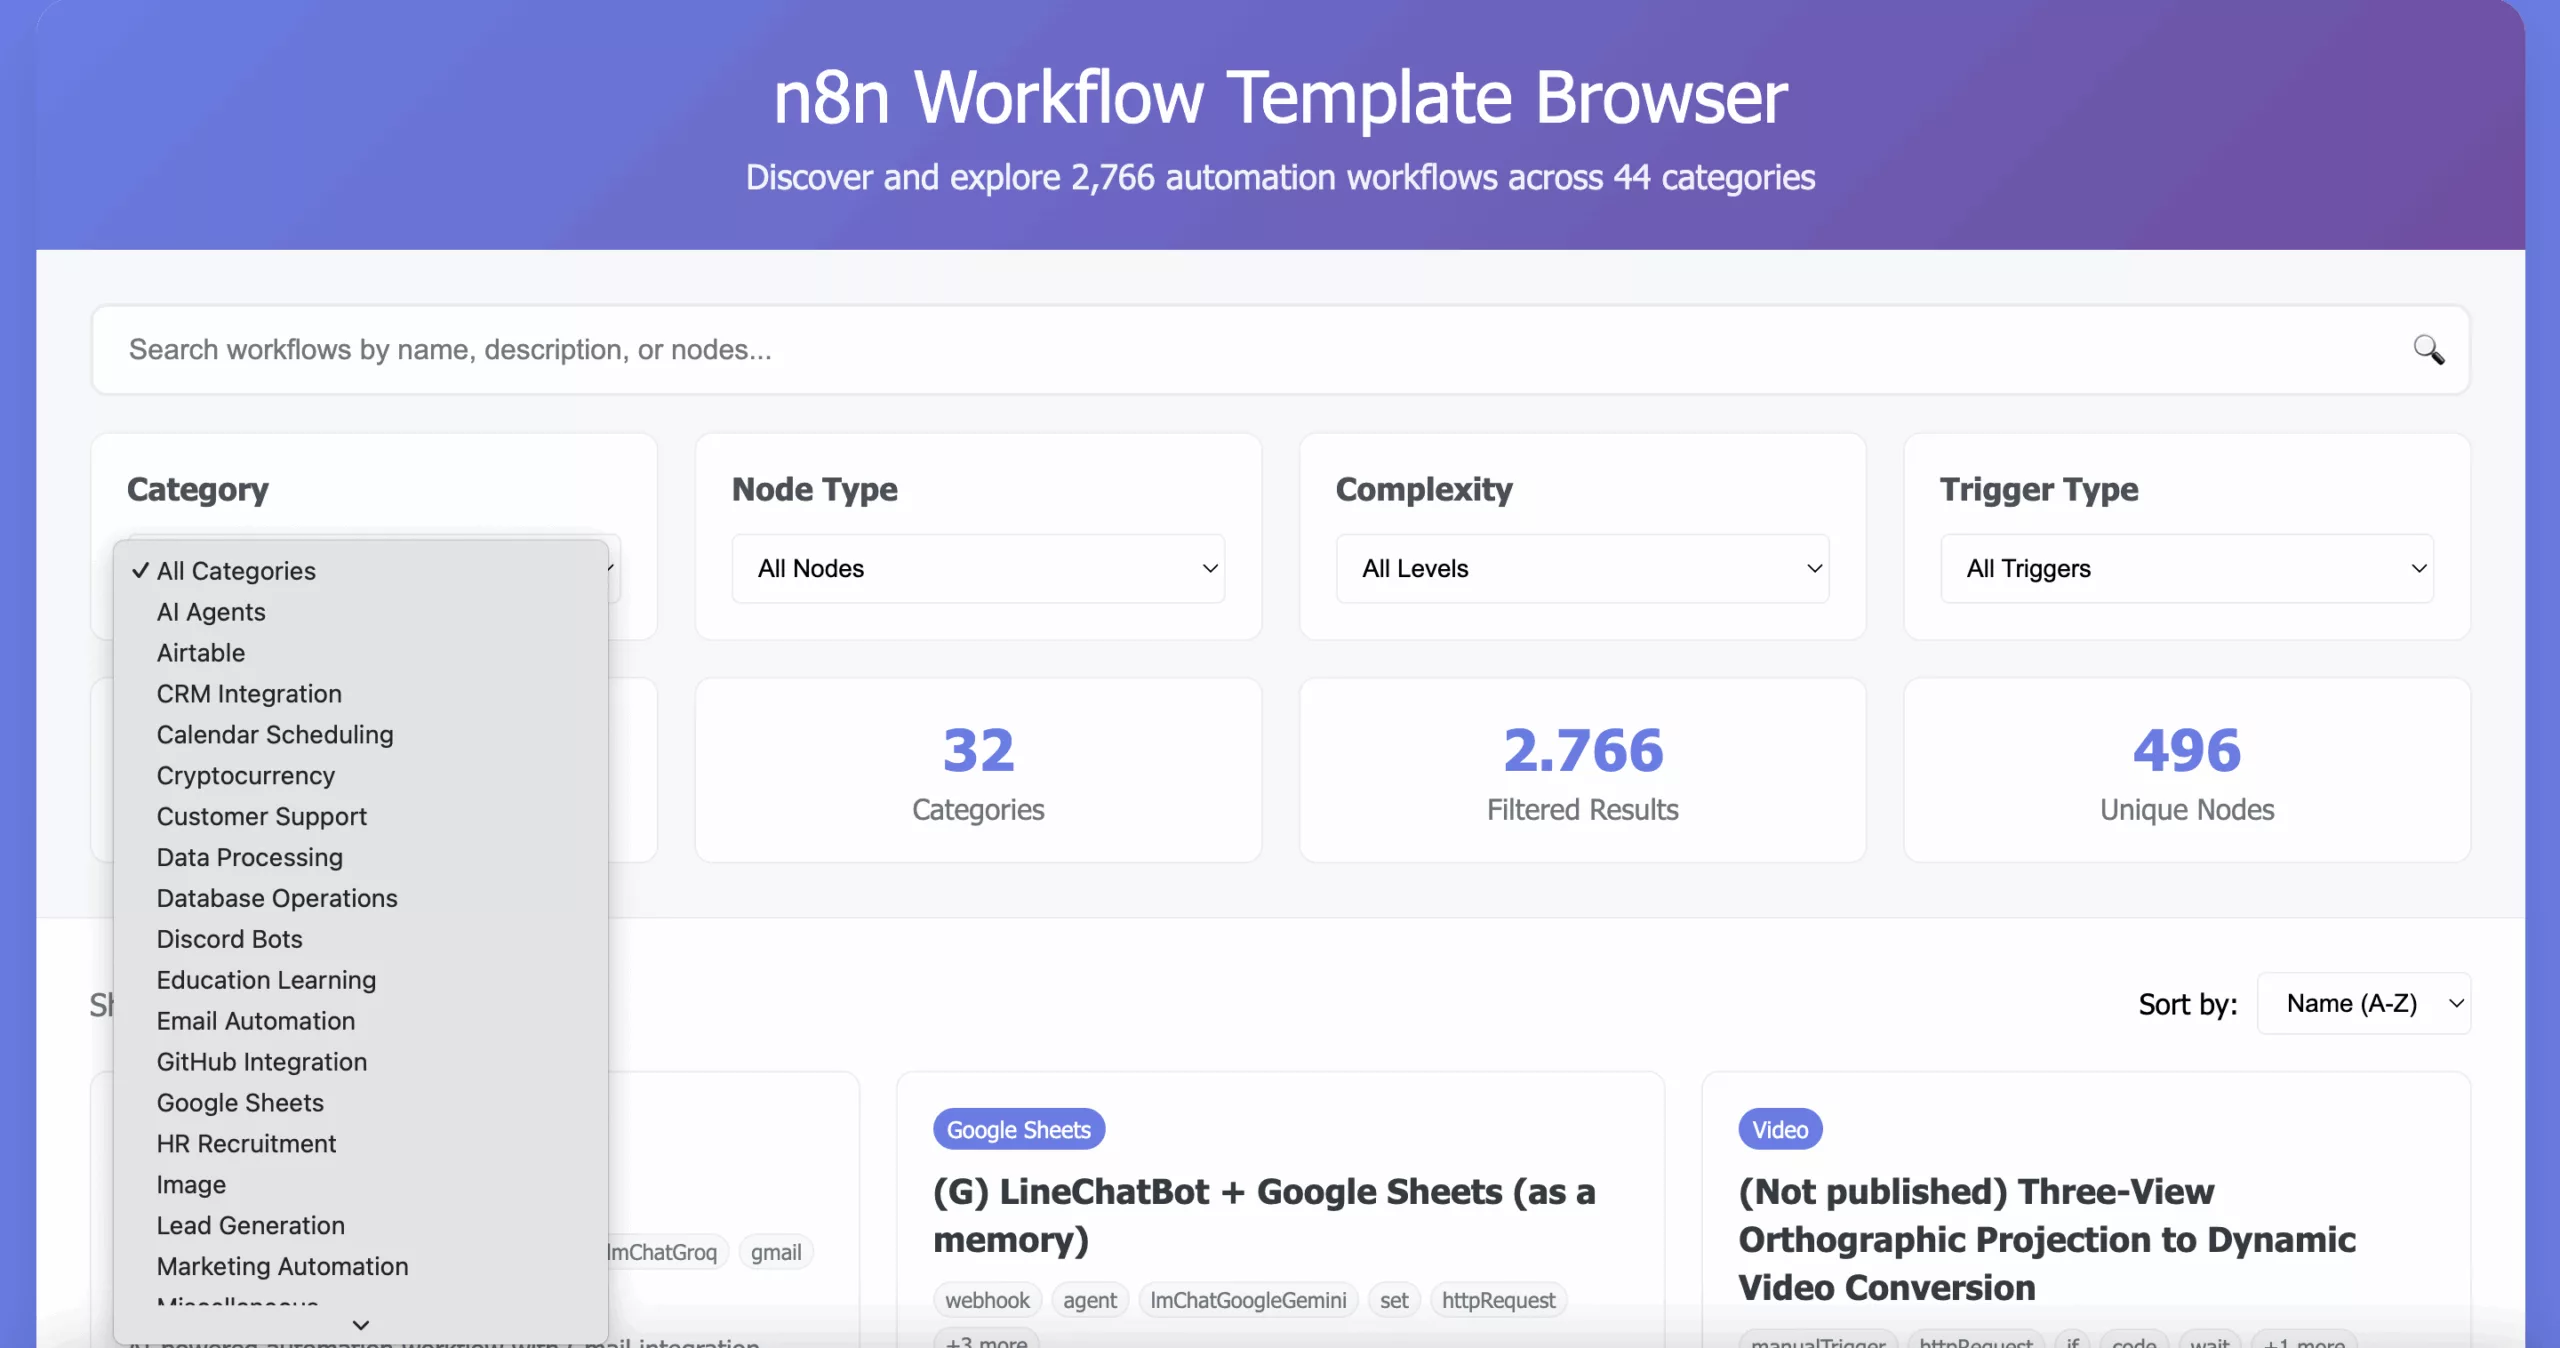Image resolution: width=2560 pixels, height=1348 pixels.
Task: Choose Marketing Automation category
Action: tap(282, 1266)
